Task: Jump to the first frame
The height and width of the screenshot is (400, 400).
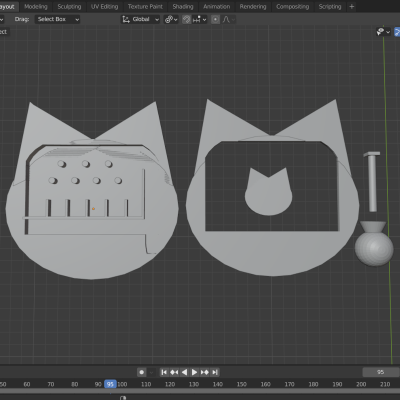Action: pyautogui.click(x=164, y=372)
